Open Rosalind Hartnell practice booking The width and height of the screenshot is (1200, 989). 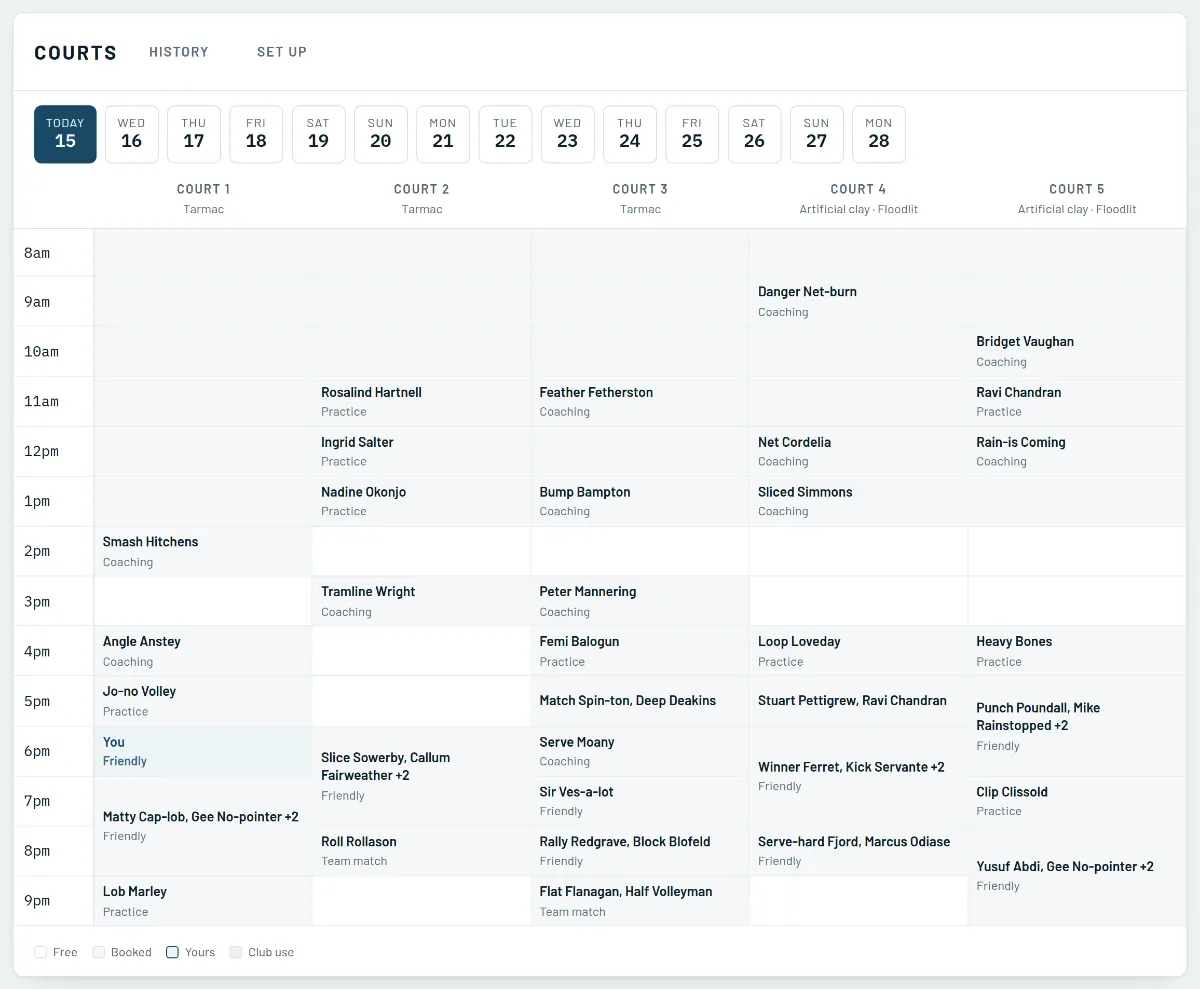click(x=421, y=401)
